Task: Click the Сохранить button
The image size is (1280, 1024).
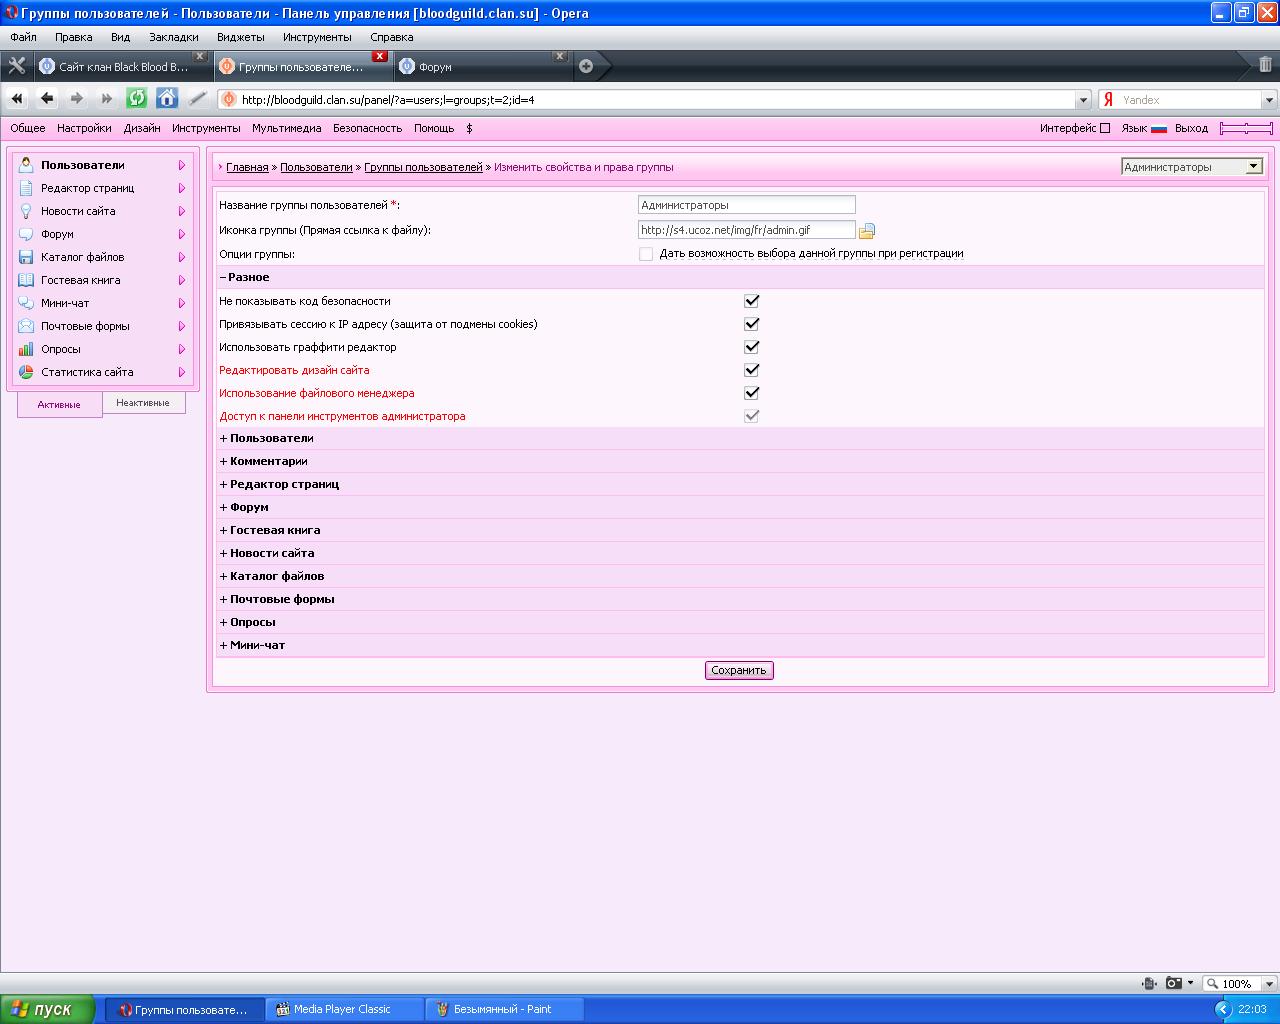Action: 739,670
